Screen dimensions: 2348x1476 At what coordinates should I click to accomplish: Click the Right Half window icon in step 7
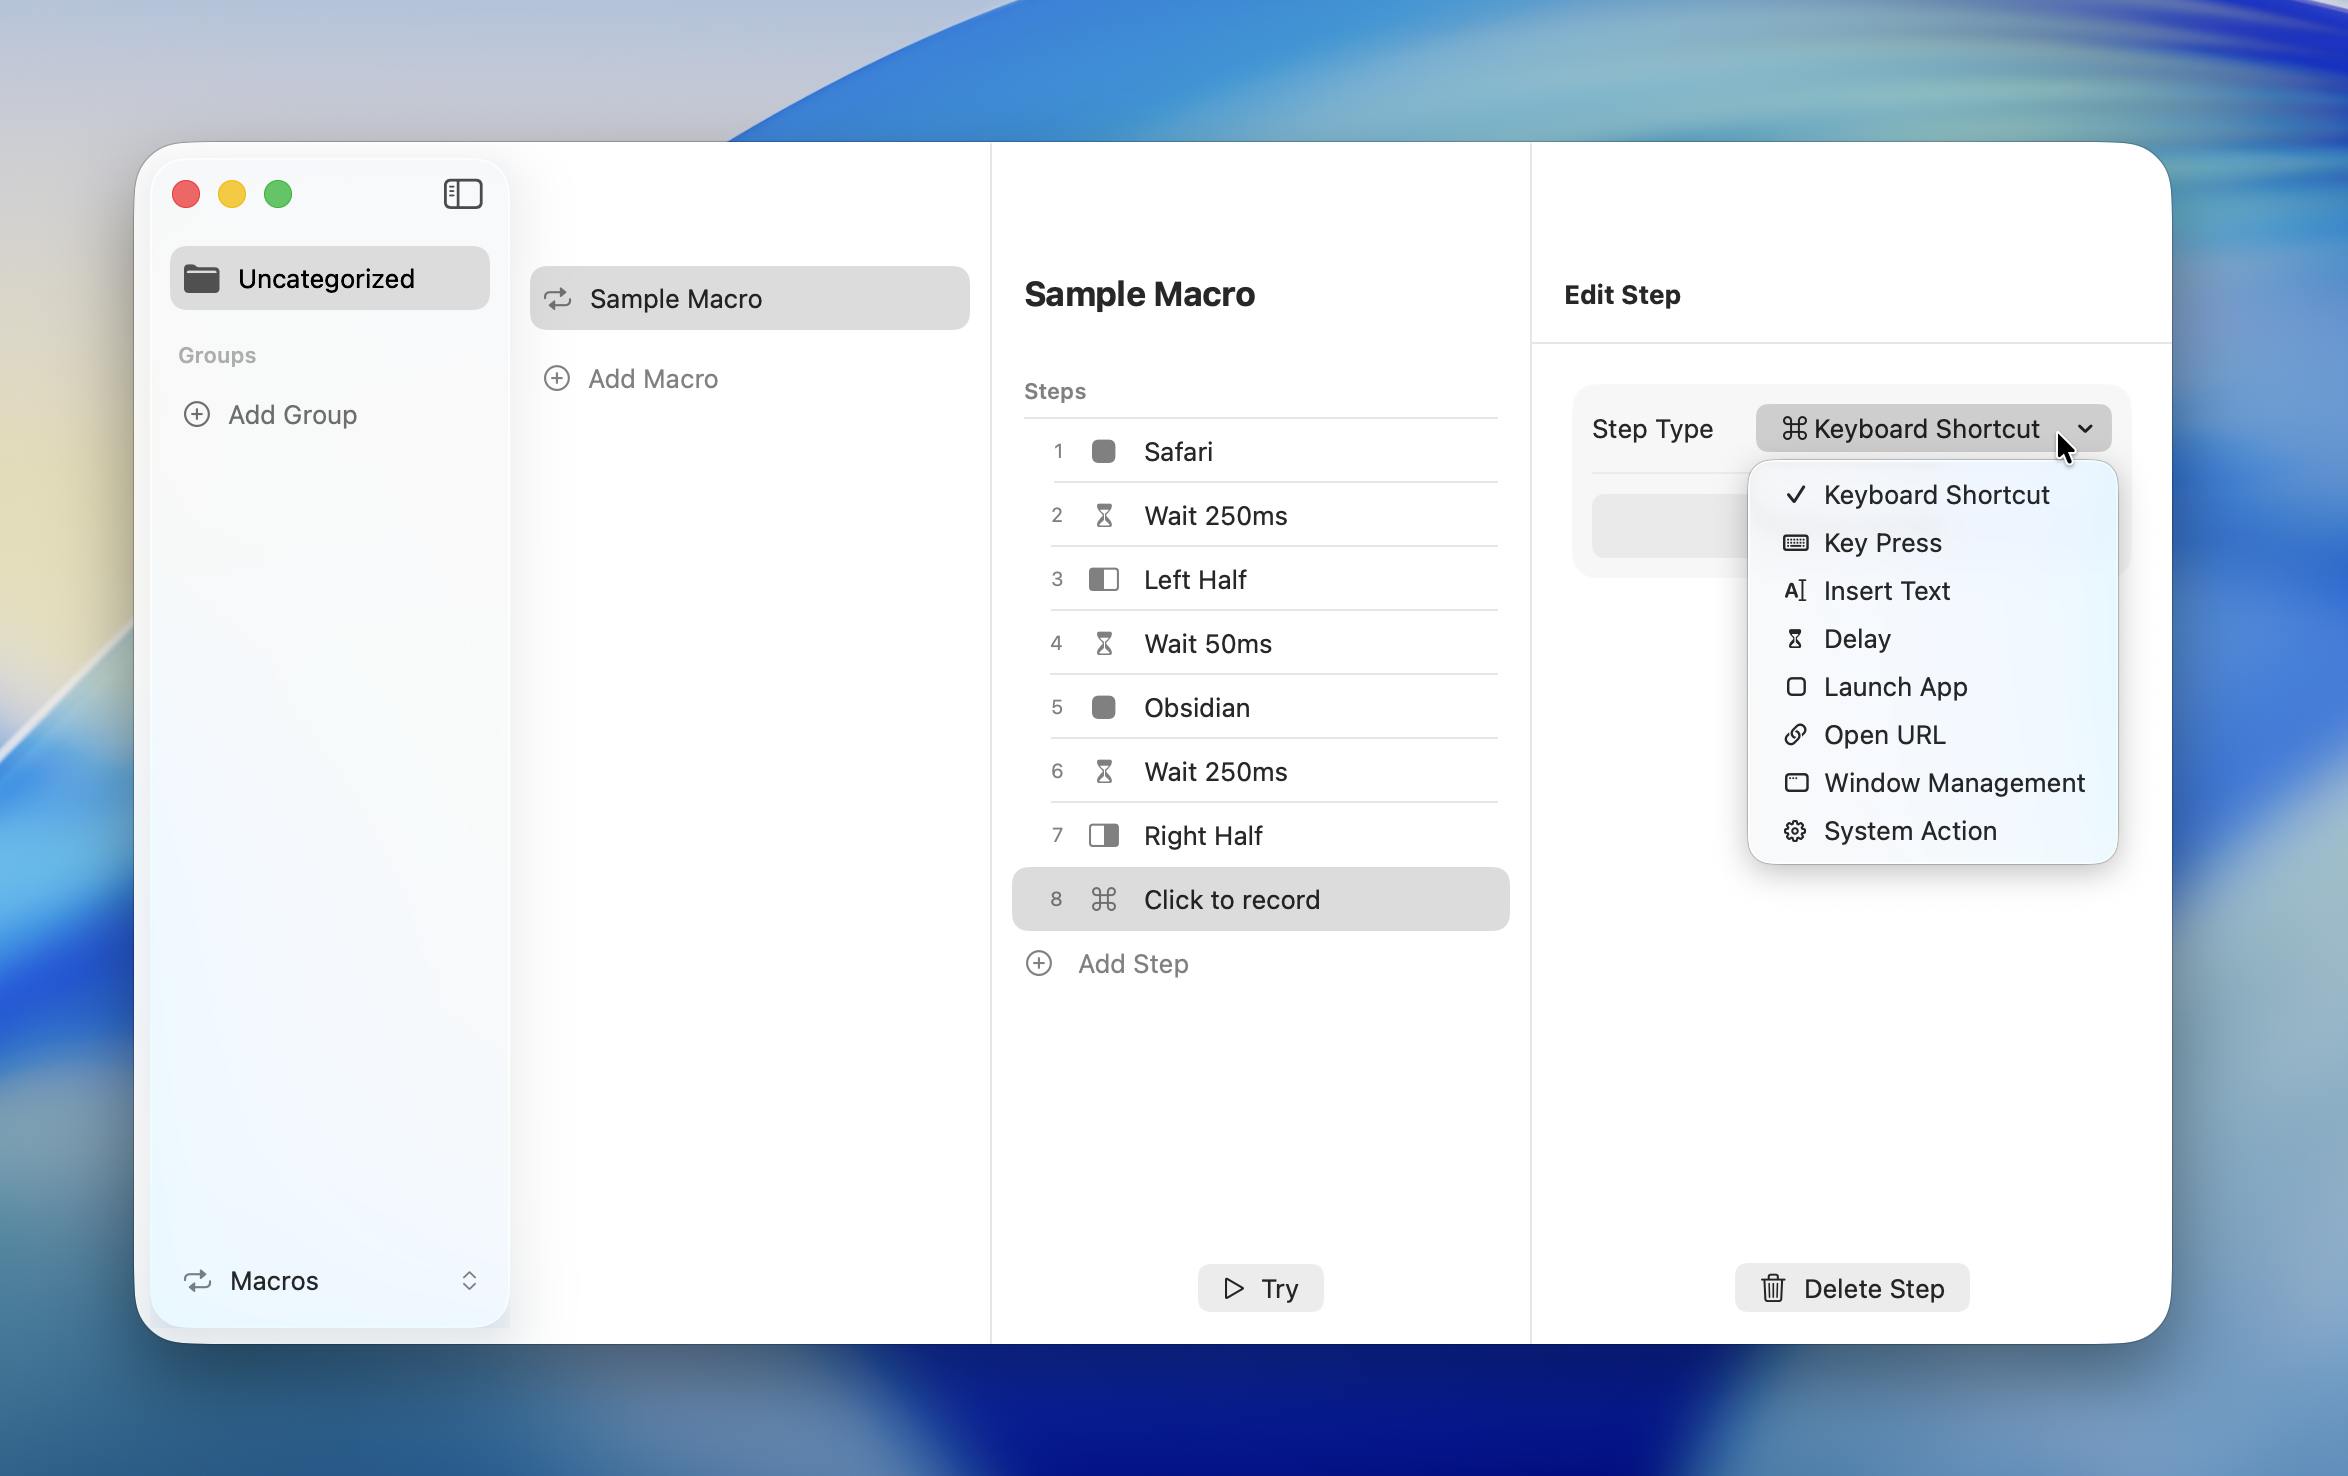click(x=1103, y=835)
